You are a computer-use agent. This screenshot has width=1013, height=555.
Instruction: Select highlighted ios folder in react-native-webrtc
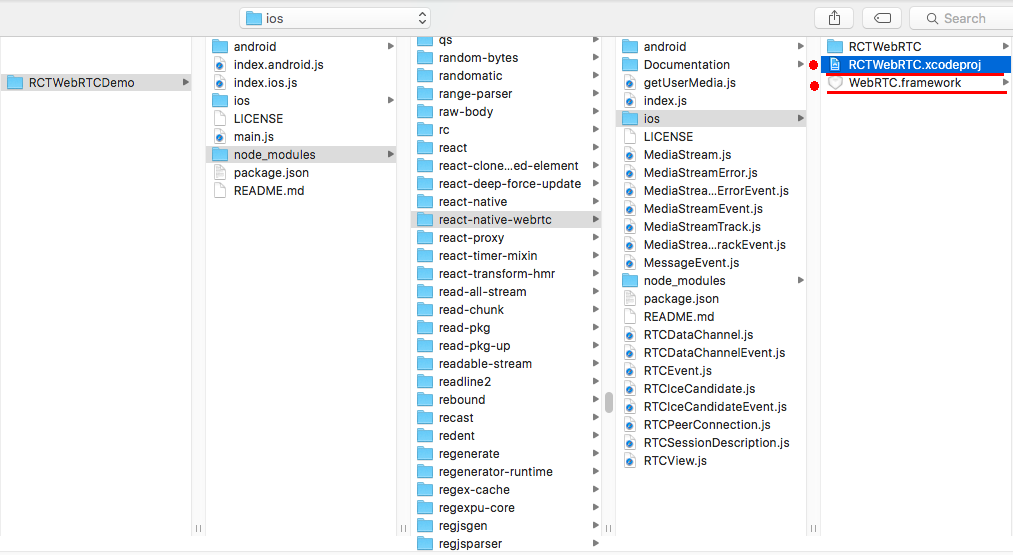pyautogui.click(x=711, y=119)
